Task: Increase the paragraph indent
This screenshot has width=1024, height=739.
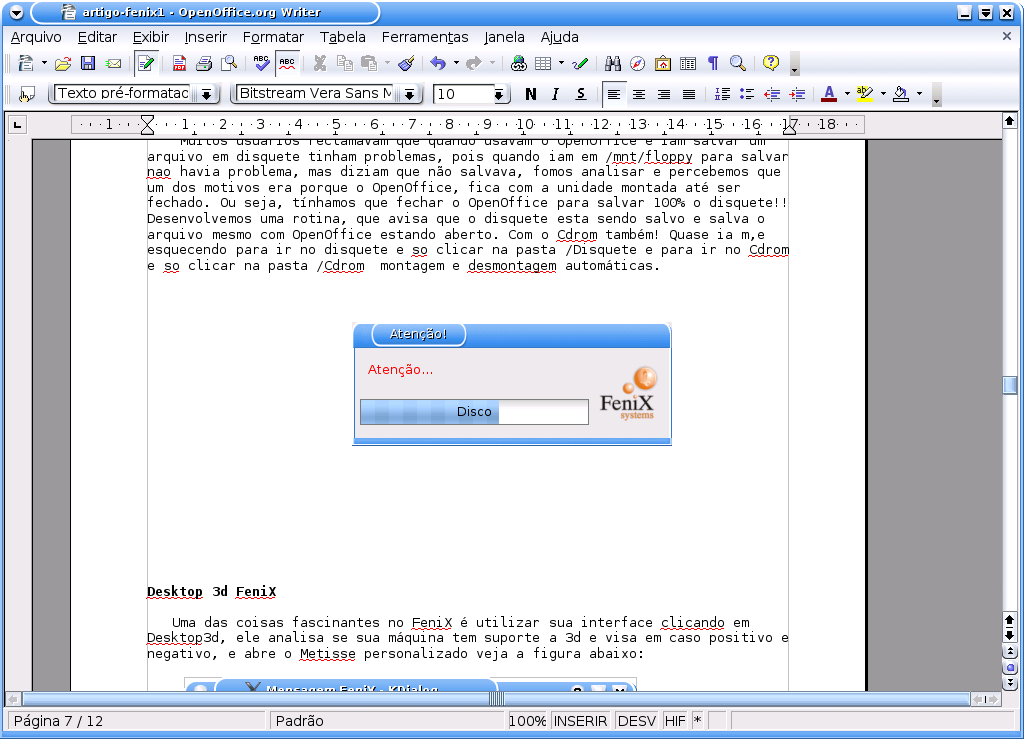Action: point(797,95)
